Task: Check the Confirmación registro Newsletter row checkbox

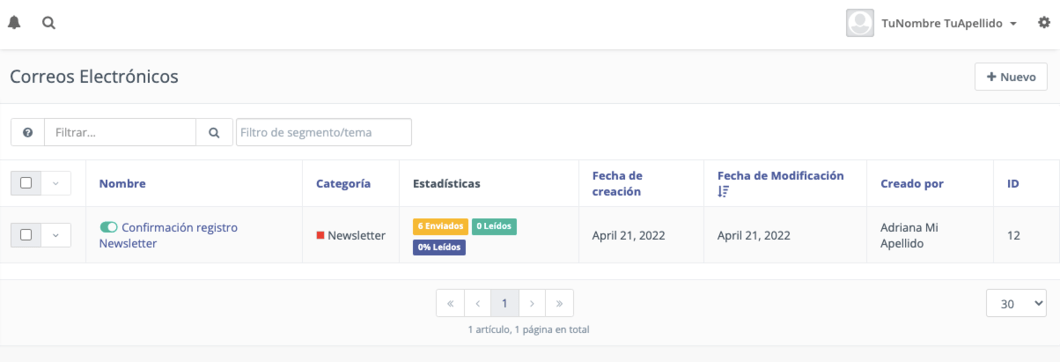Action: click(x=26, y=235)
